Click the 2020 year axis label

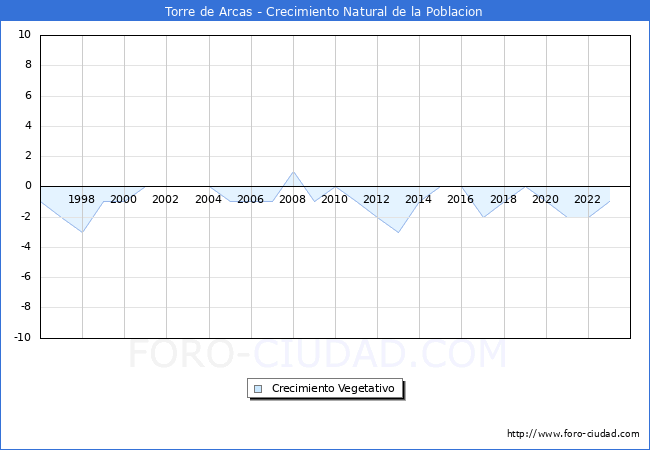[546, 199]
